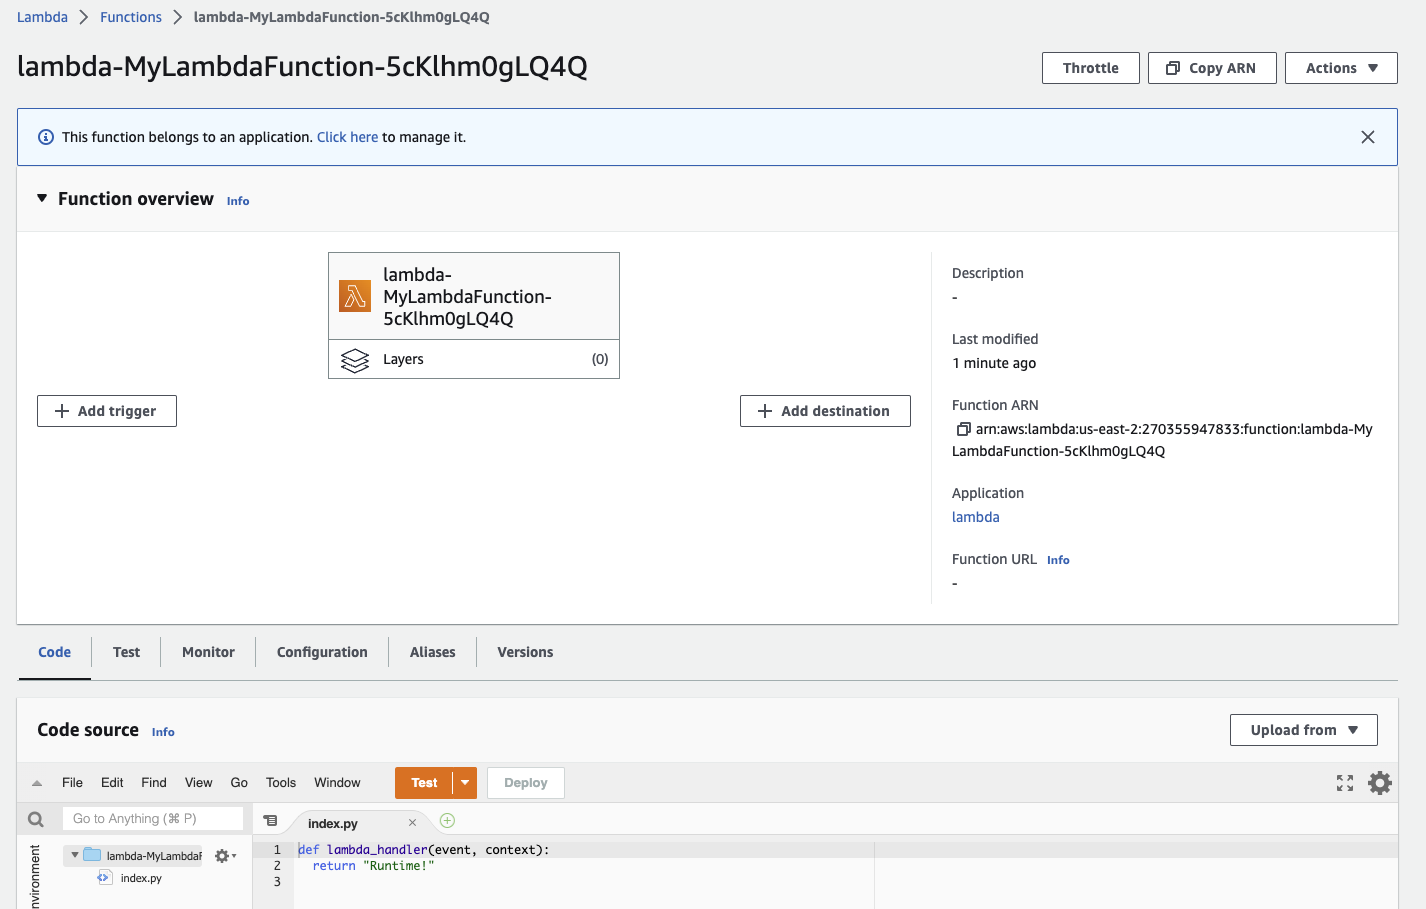Open the File menu in editor
The image size is (1426, 909).
(x=72, y=783)
